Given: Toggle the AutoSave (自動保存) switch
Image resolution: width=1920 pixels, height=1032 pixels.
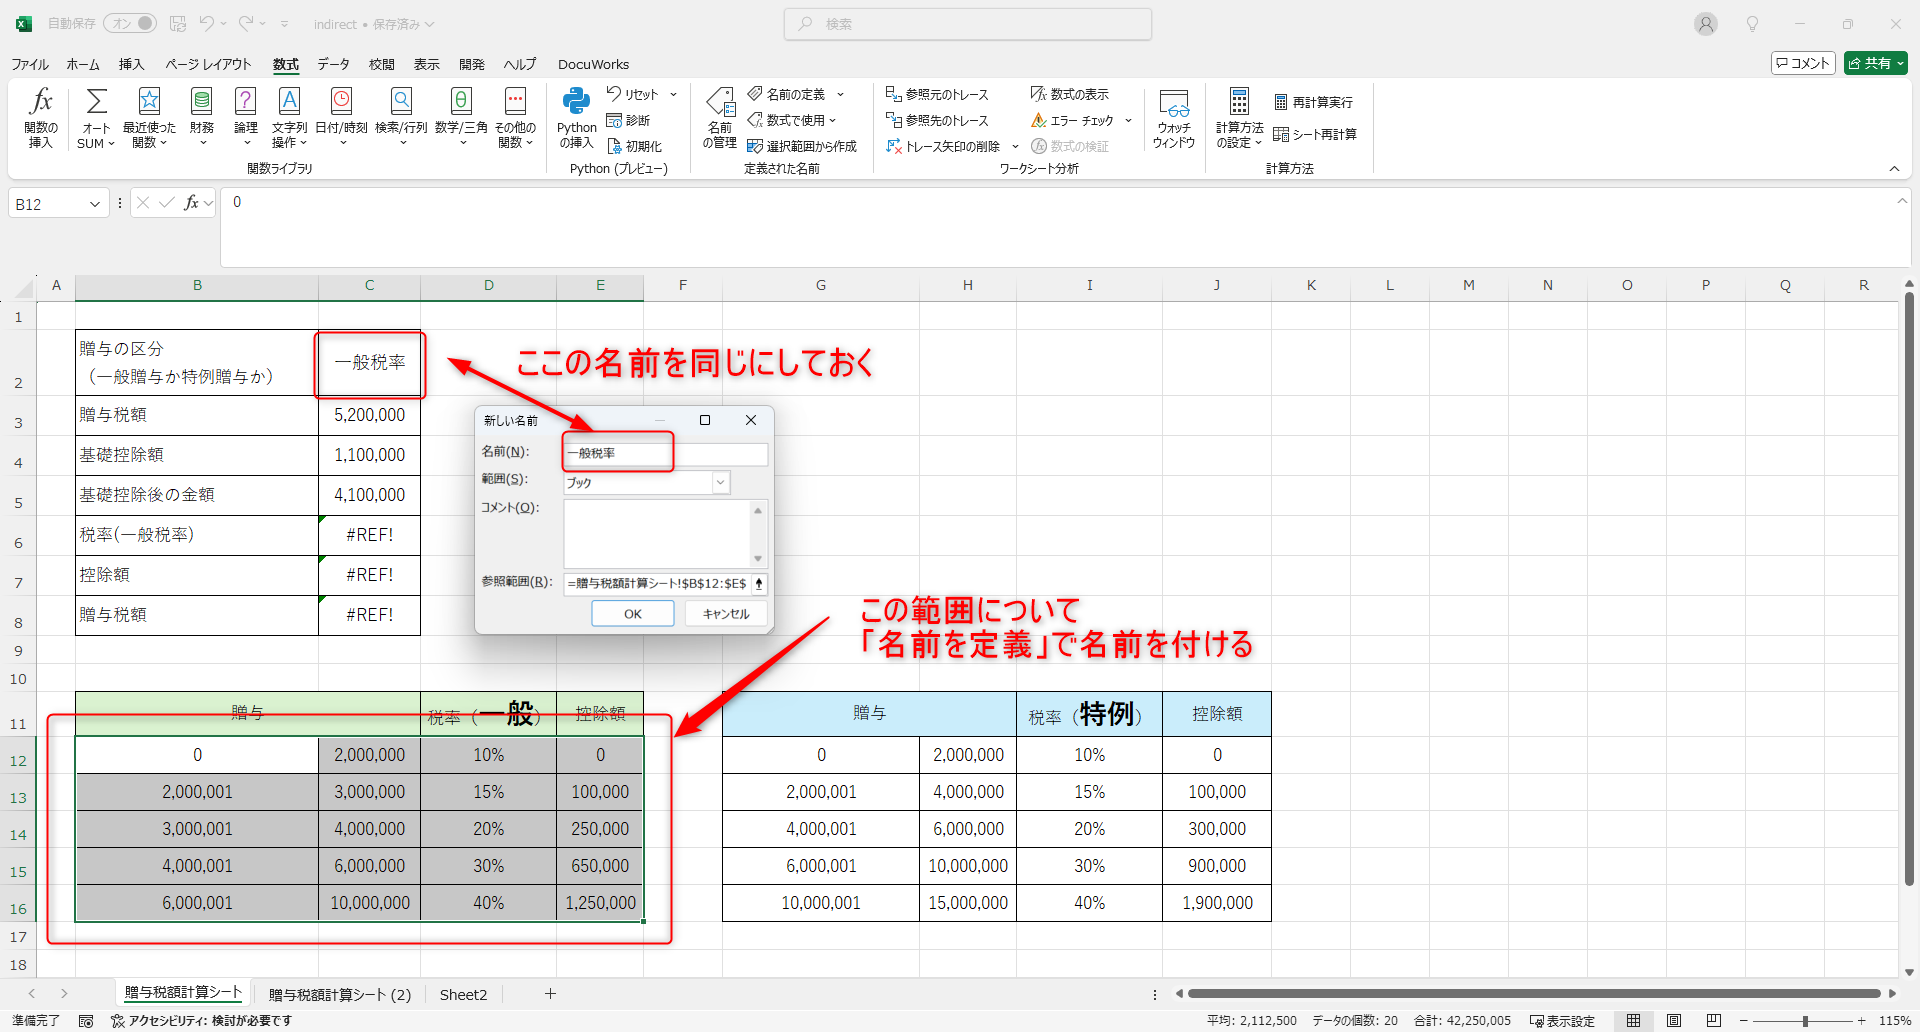Looking at the screenshot, I should tap(133, 23).
